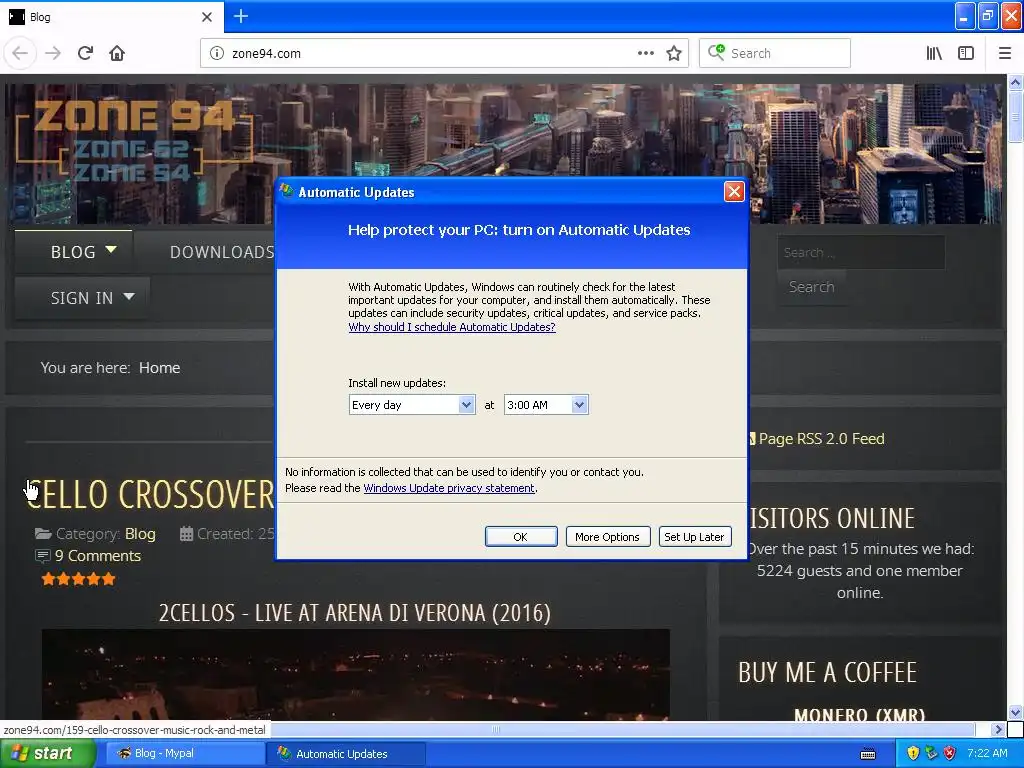1024x768 pixels.
Task: Click the vertical scrollbar up arrow
Action: coord(1015,82)
